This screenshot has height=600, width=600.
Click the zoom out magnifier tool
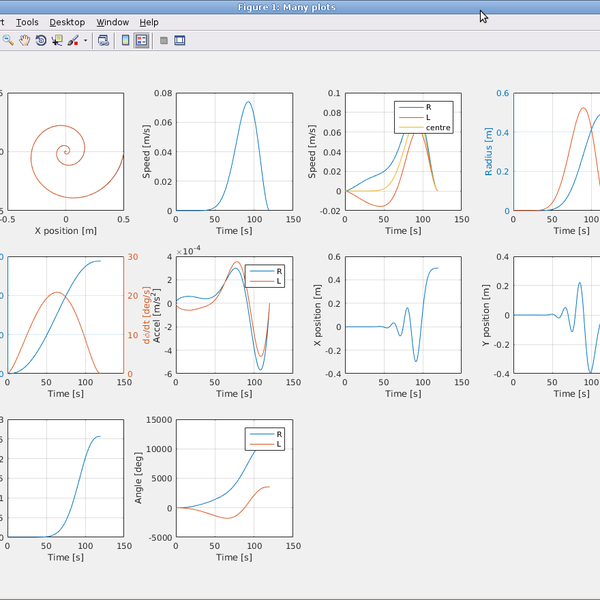[x=8, y=41]
